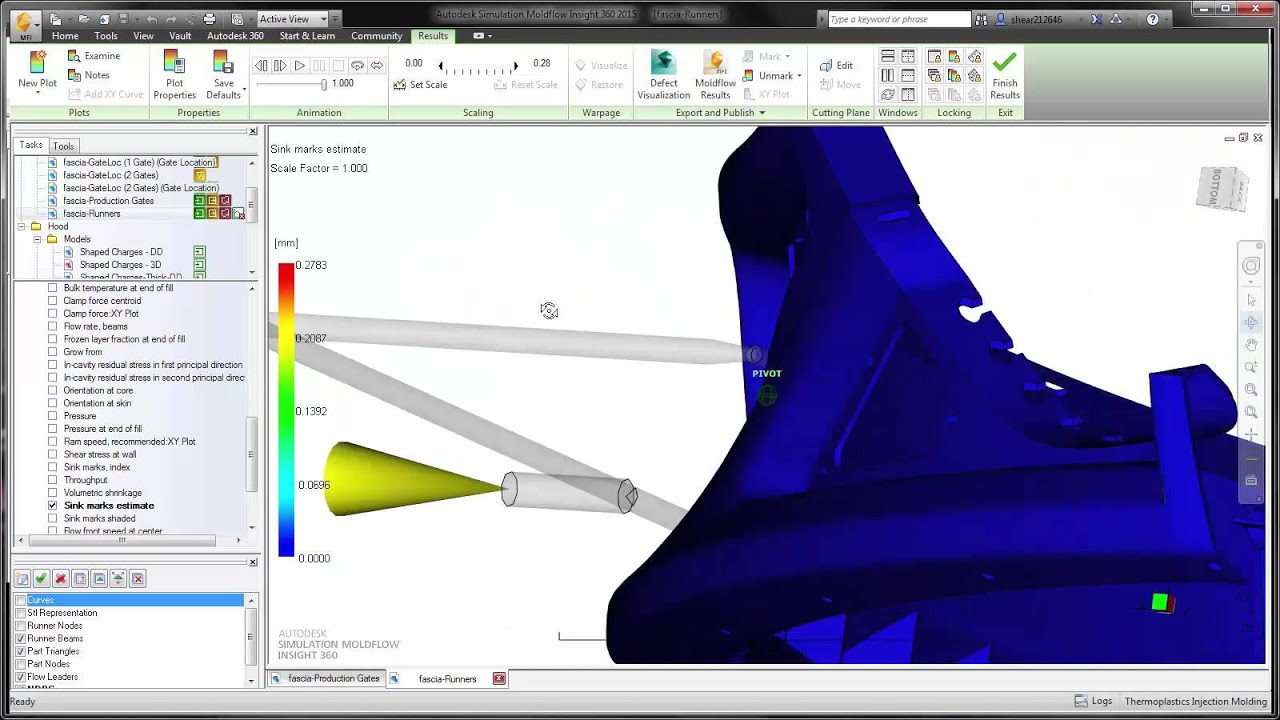The width and height of the screenshot is (1280, 720).
Task: Collapse the Models folder
Action: point(38,240)
